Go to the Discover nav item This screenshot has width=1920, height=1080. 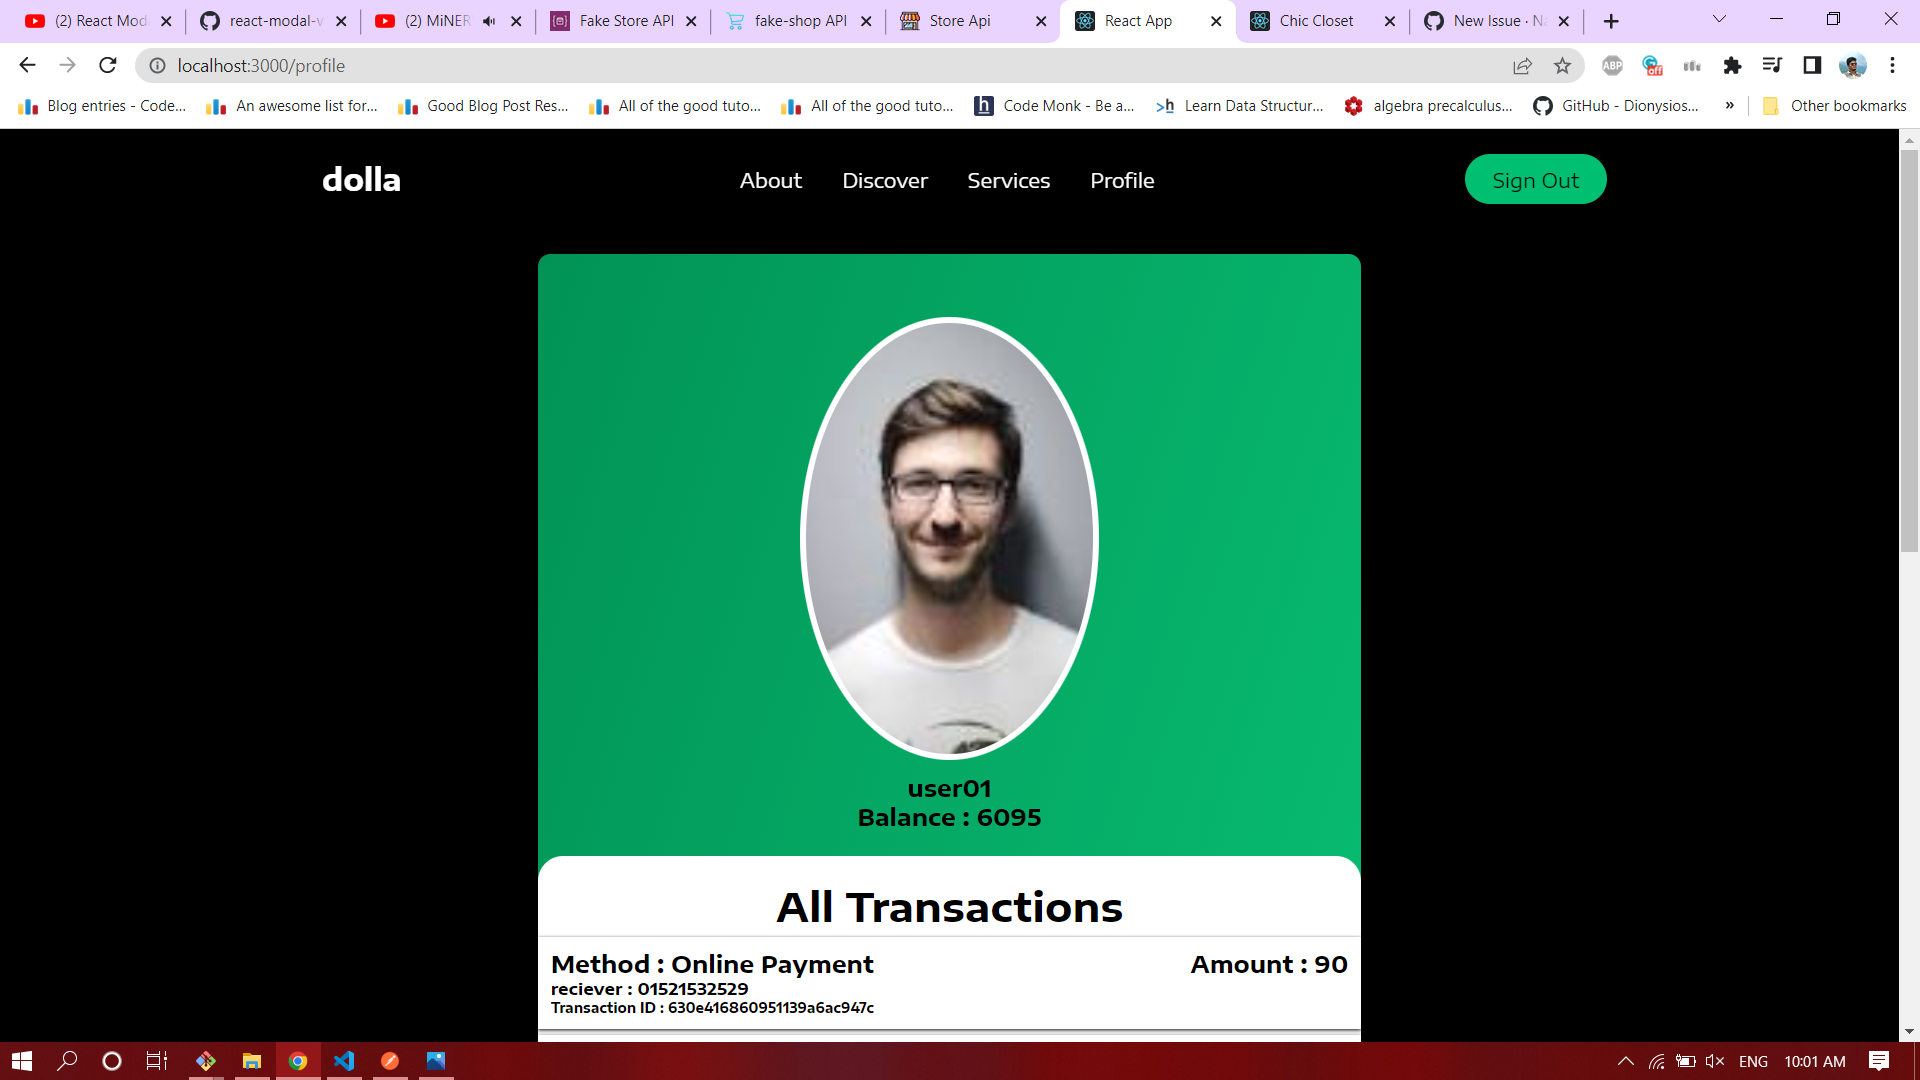pyautogui.click(x=885, y=181)
